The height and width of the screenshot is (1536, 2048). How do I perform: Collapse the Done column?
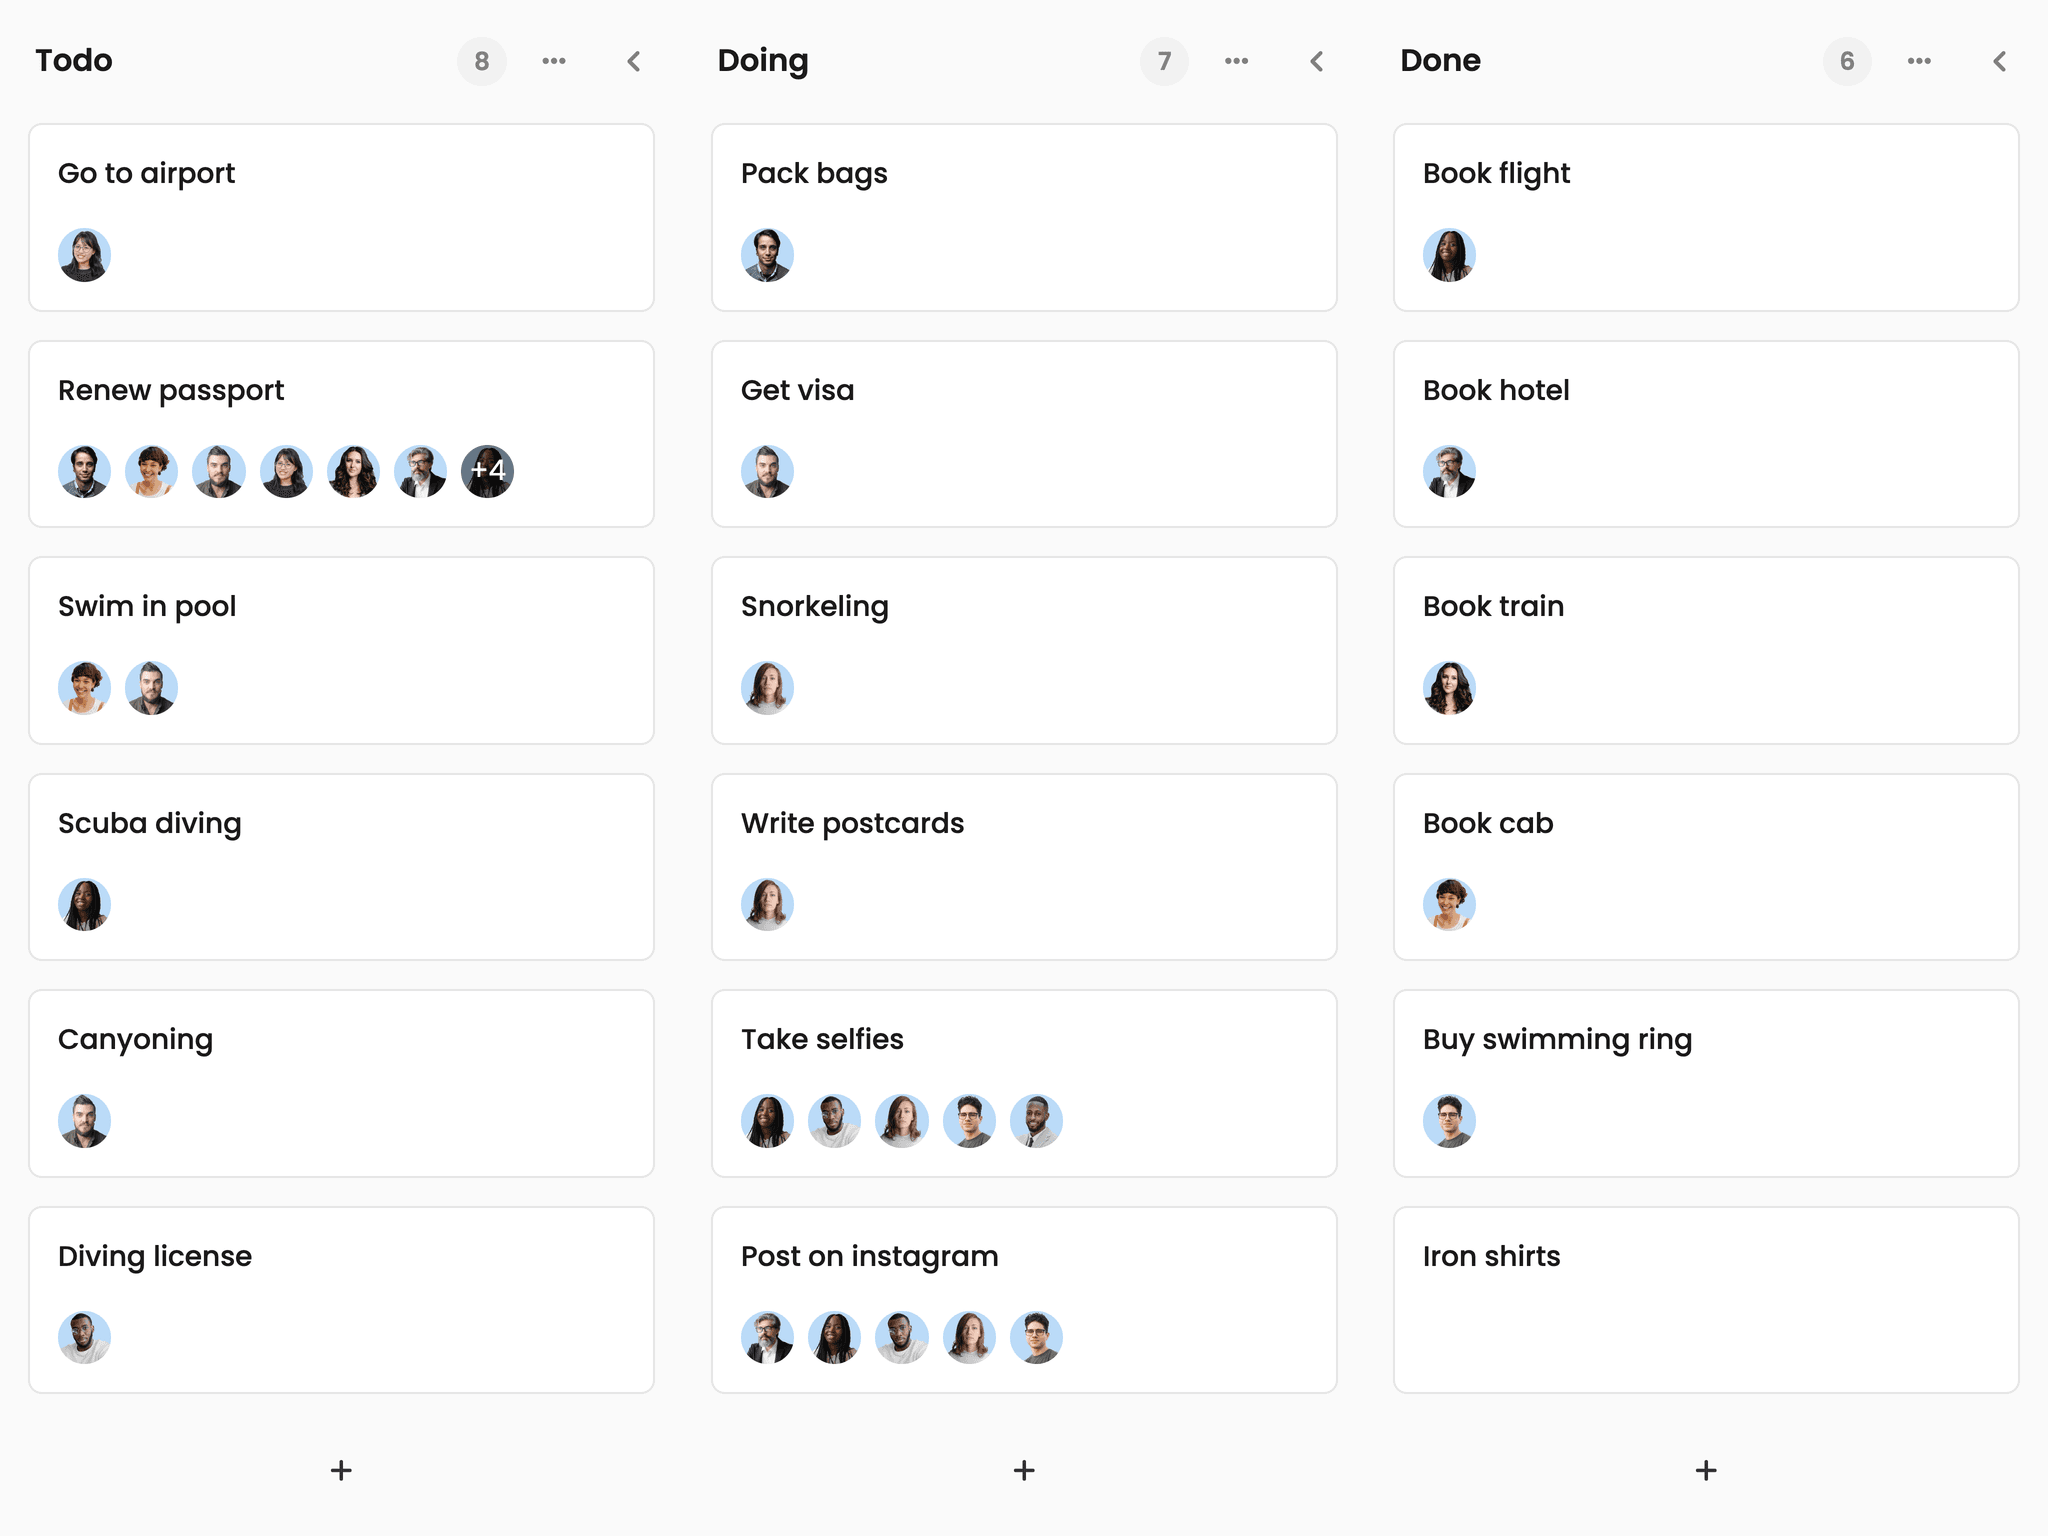pos(2000,61)
